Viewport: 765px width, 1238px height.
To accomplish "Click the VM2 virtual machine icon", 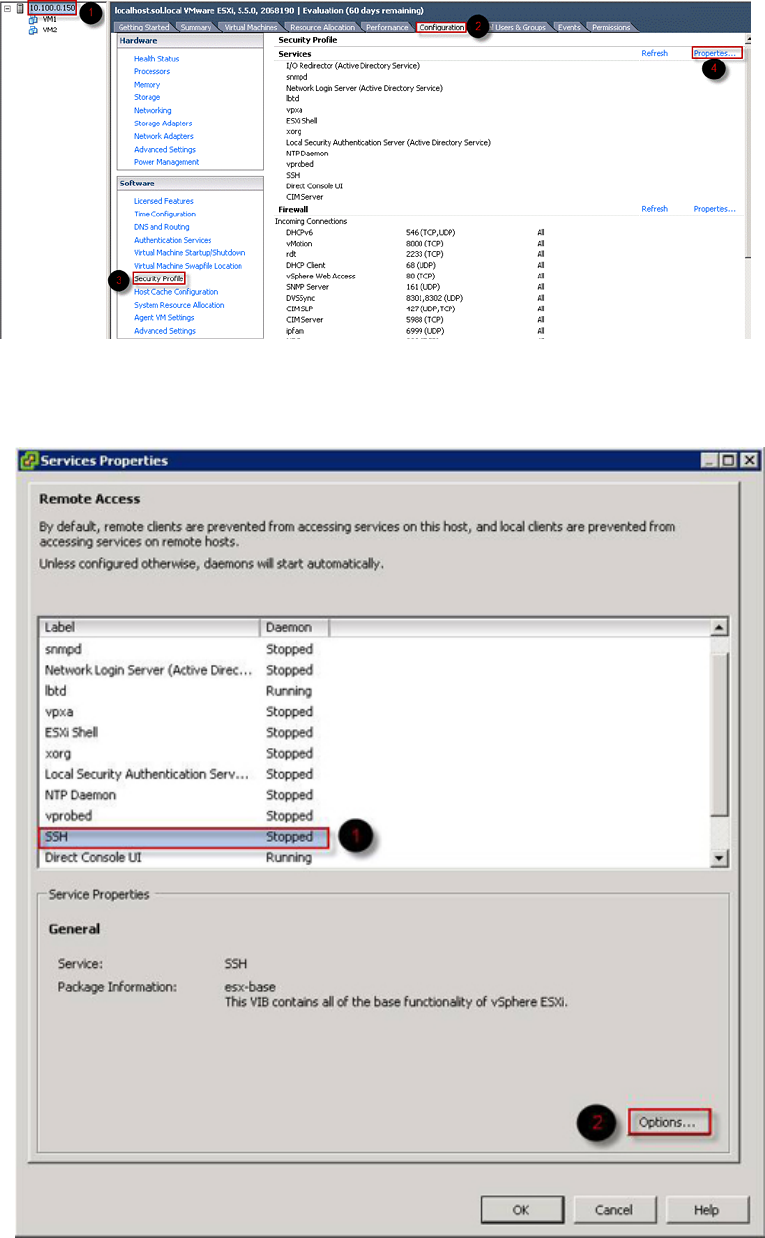I will coord(33,30).
